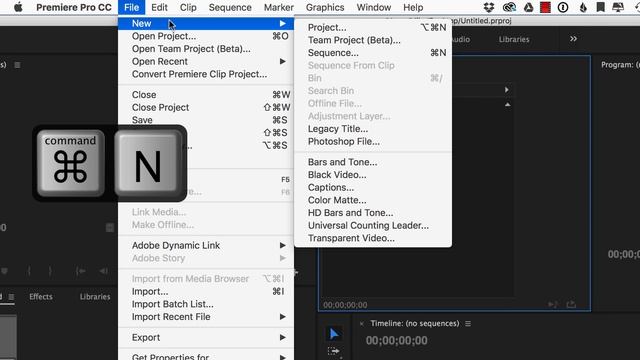Viewport: 640px width, 360px height.
Task: Switch to Libraries workspace tab
Action: pyautogui.click(x=514, y=39)
